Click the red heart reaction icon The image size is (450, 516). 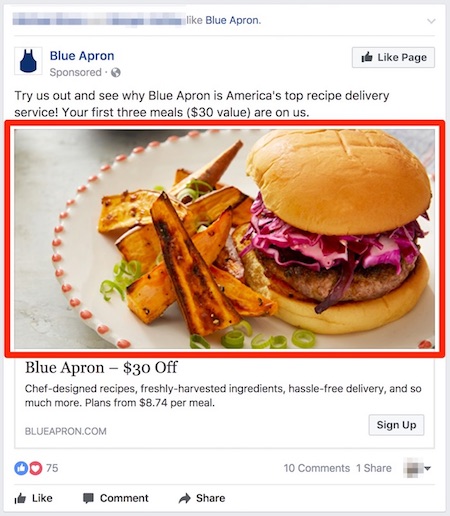[x=36, y=468]
